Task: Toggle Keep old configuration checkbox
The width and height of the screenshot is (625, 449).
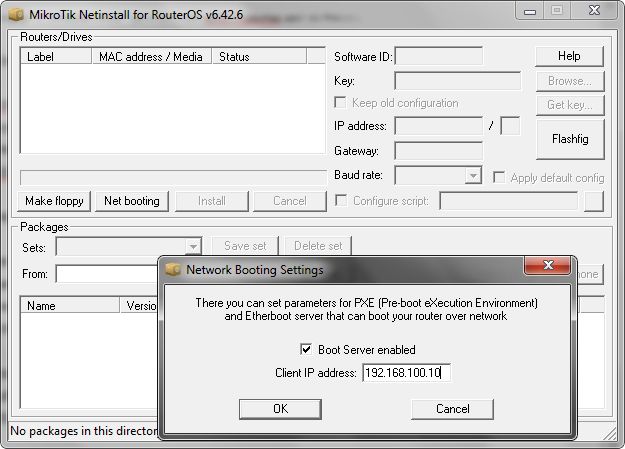Action: click(x=340, y=102)
